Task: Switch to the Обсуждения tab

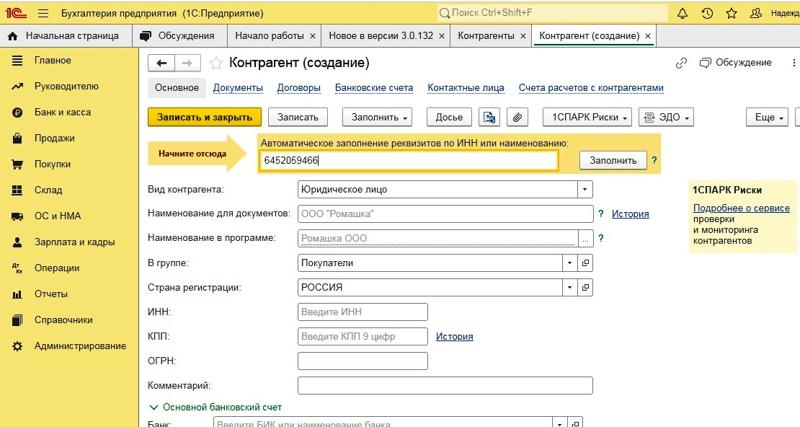Action: pyautogui.click(x=178, y=36)
